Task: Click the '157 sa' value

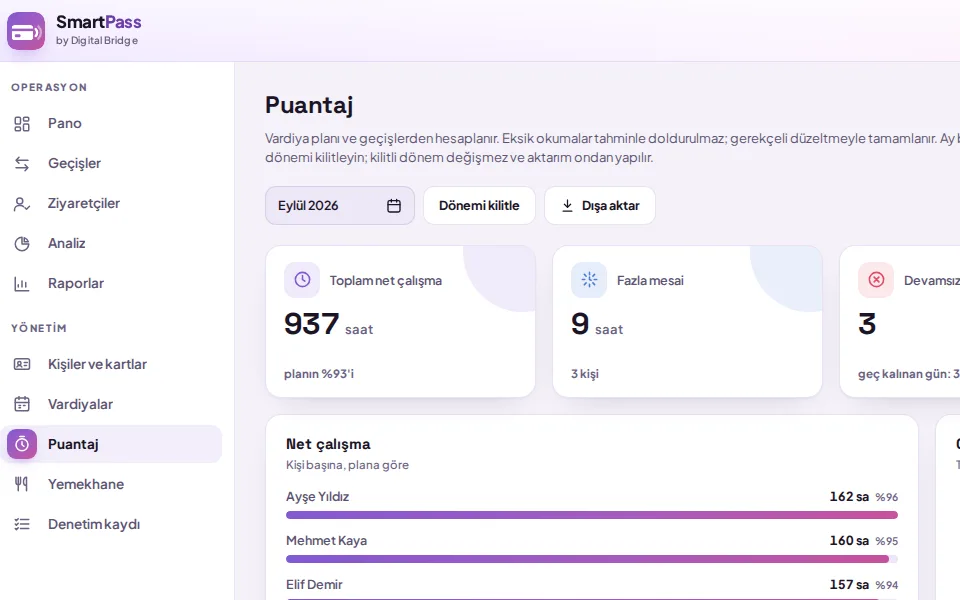Action: click(849, 585)
